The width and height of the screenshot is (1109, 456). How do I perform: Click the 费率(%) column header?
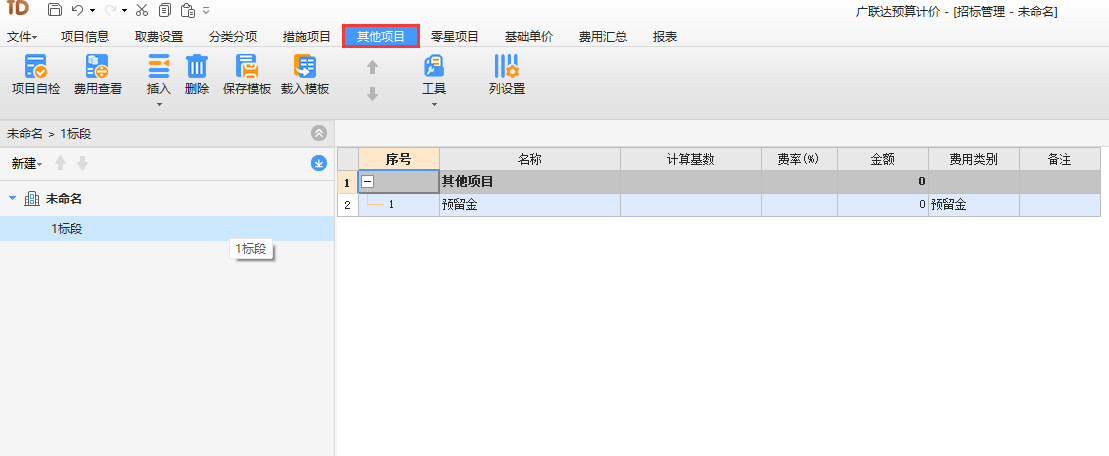pyautogui.click(x=799, y=159)
